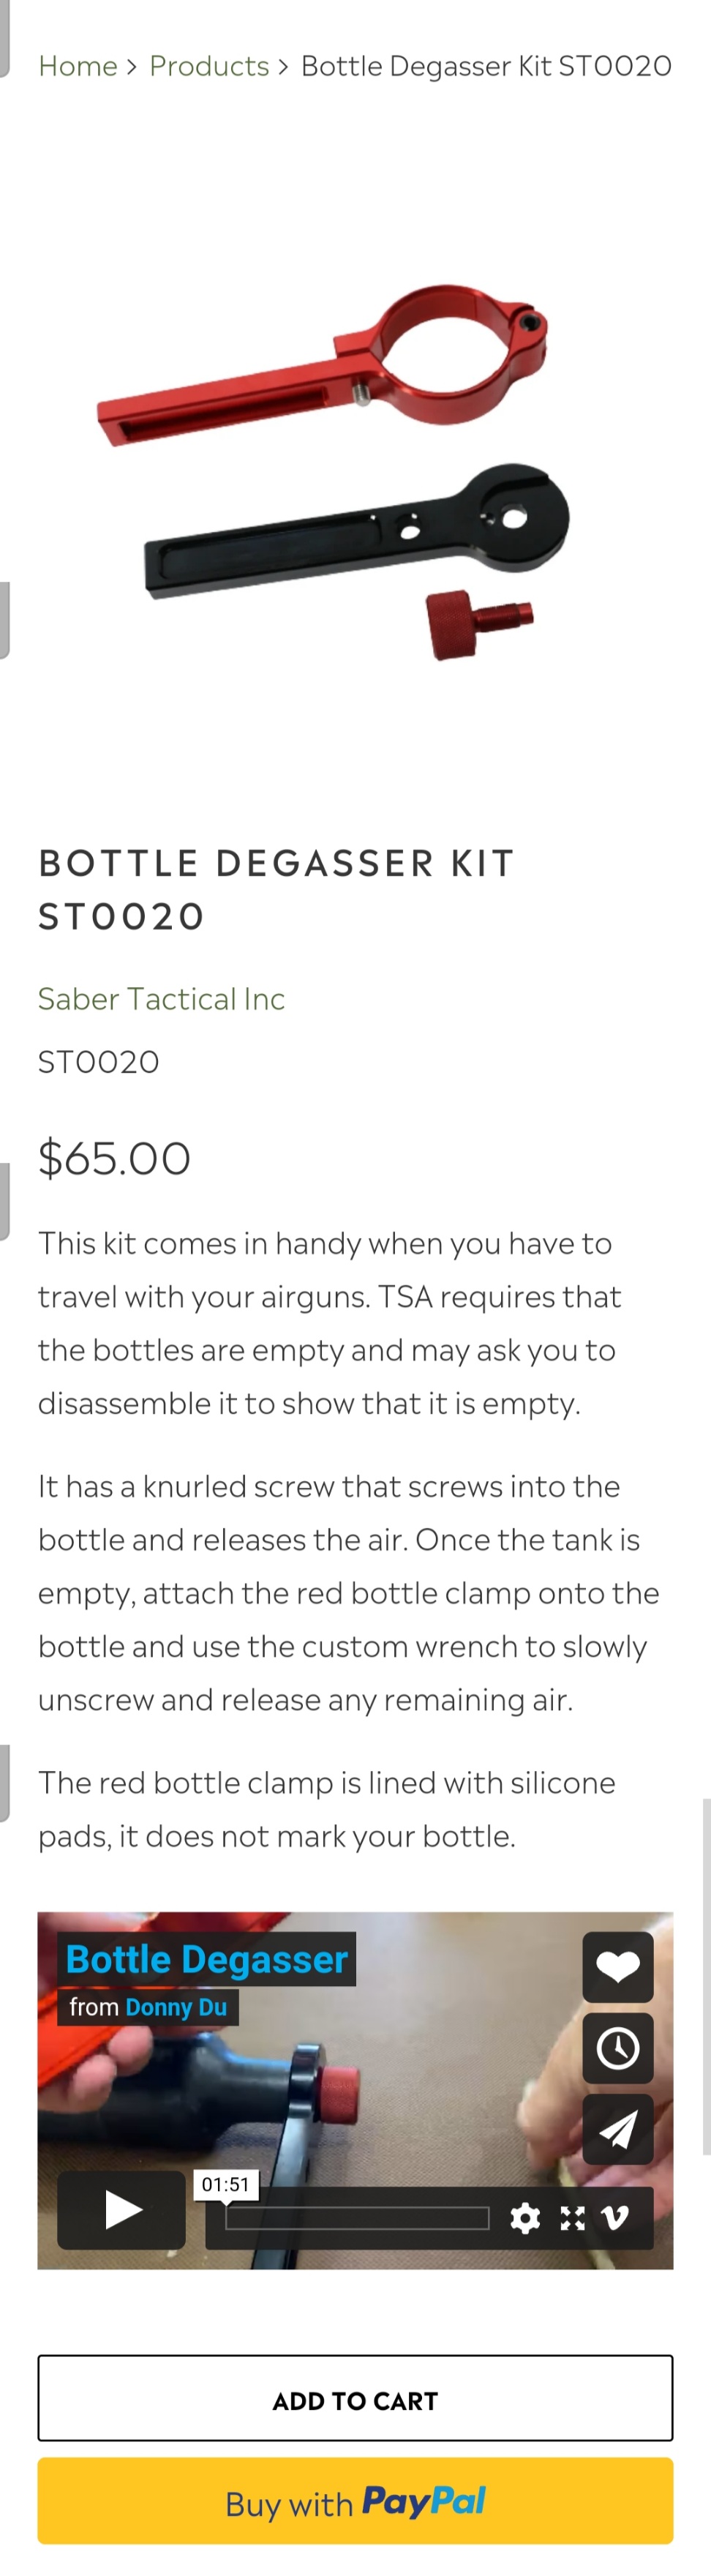Seek in the video progress bar

click(x=357, y=2218)
